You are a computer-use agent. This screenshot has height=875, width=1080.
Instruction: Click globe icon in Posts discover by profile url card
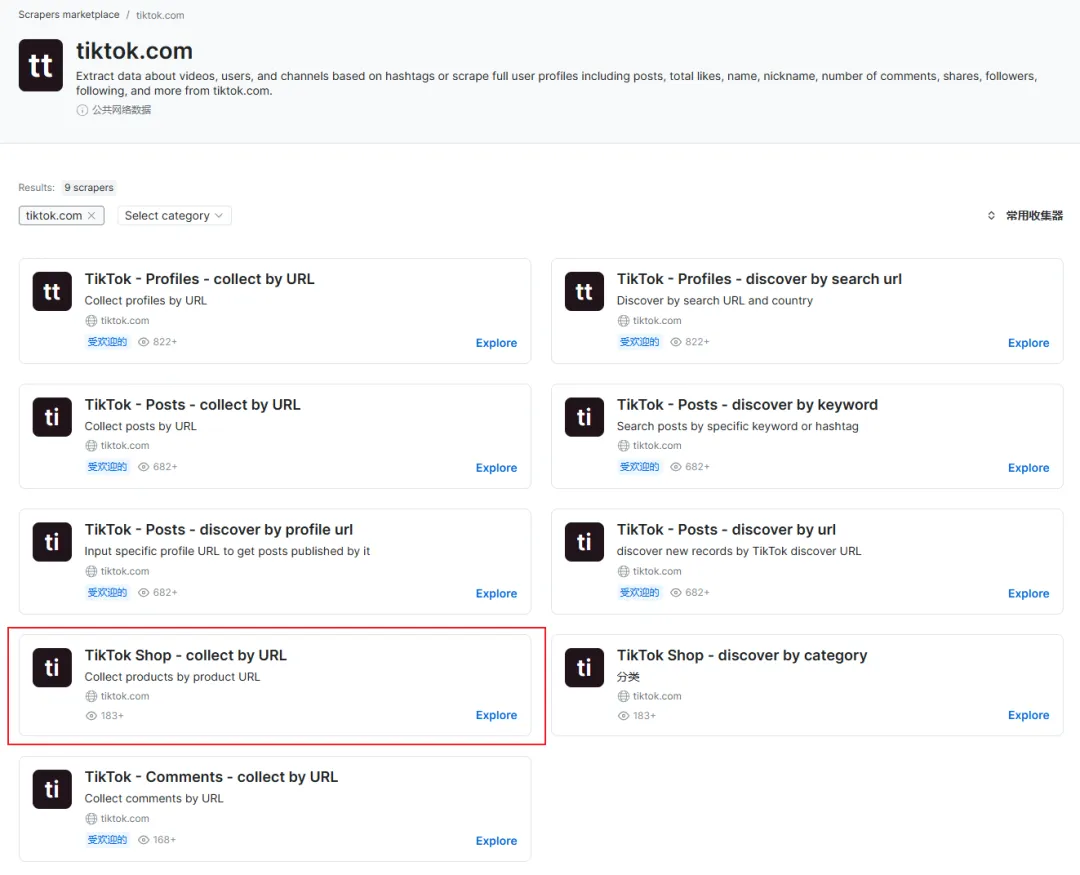click(91, 571)
